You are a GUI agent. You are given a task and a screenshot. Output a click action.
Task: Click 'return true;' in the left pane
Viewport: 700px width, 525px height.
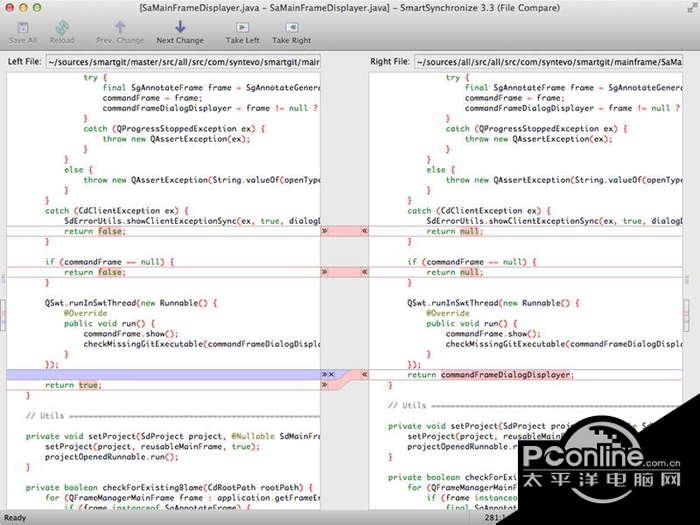pos(73,385)
